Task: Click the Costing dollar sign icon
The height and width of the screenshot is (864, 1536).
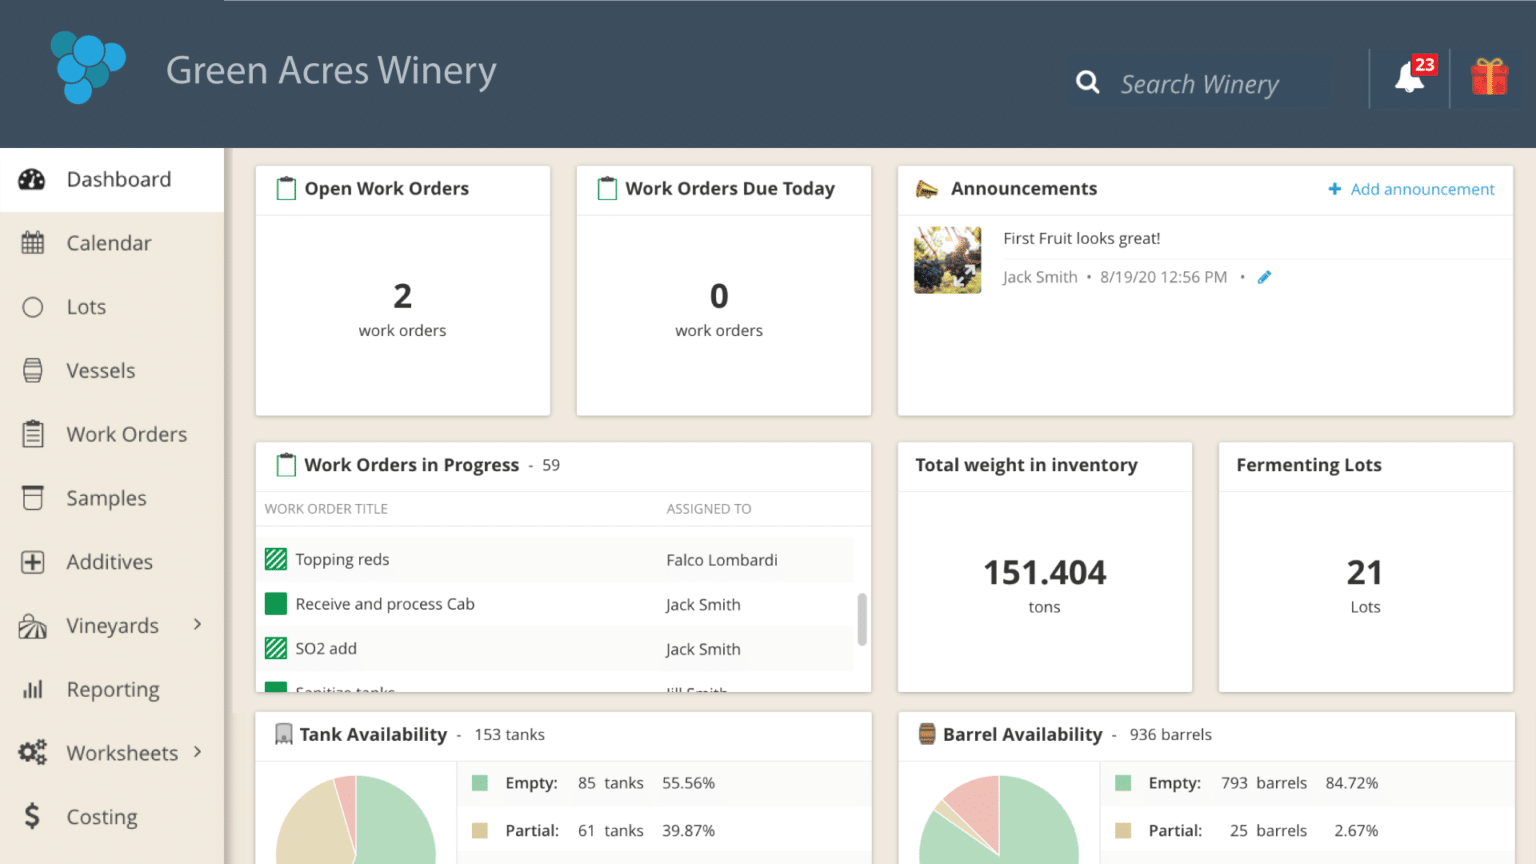Action: (x=32, y=817)
